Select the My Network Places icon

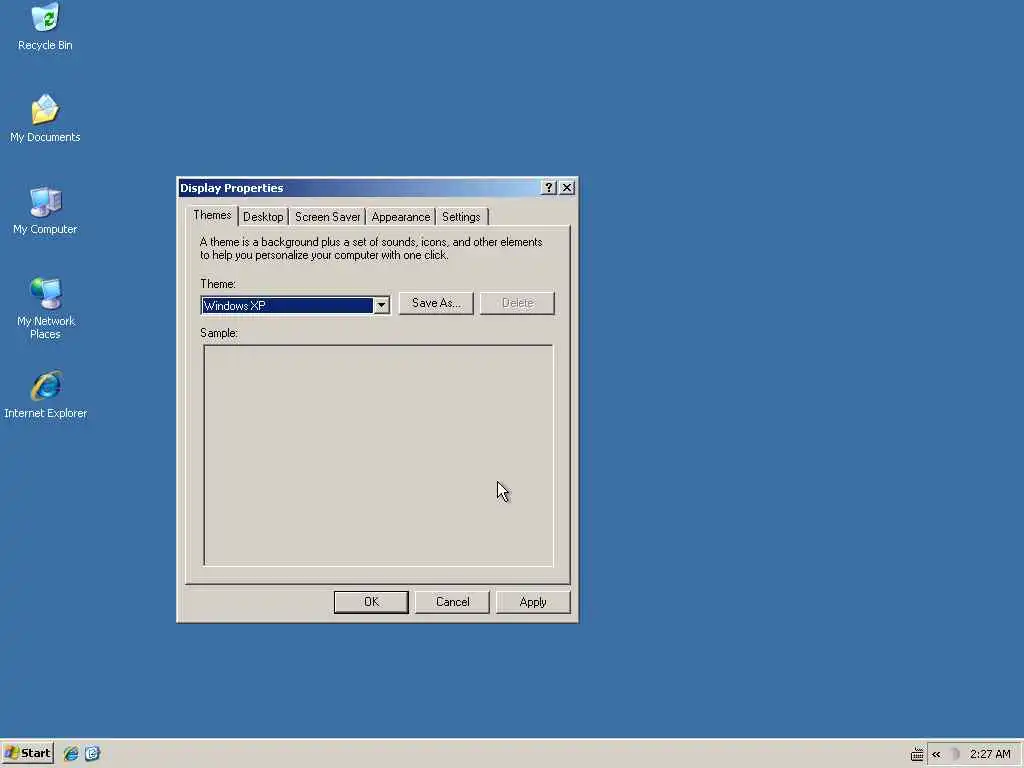45,308
